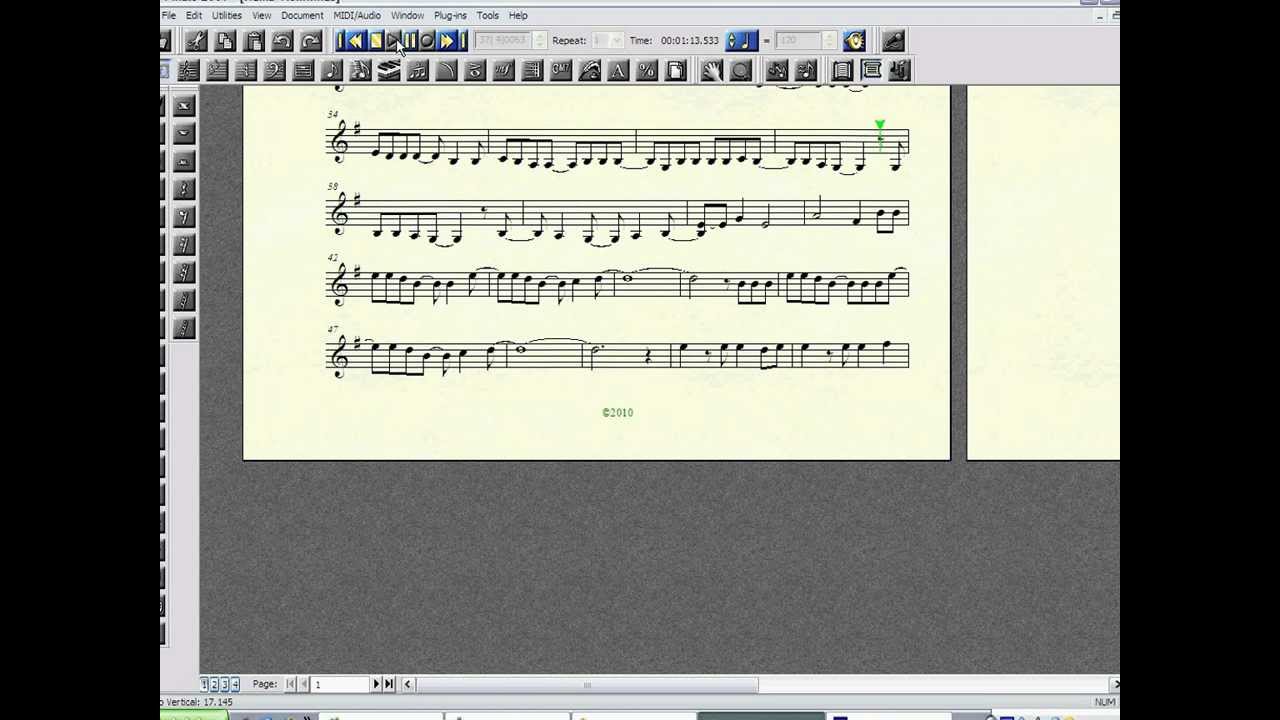The height and width of the screenshot is (720, 1280).
Task: Select the Page Layout tool
Action: click(675, 70)
